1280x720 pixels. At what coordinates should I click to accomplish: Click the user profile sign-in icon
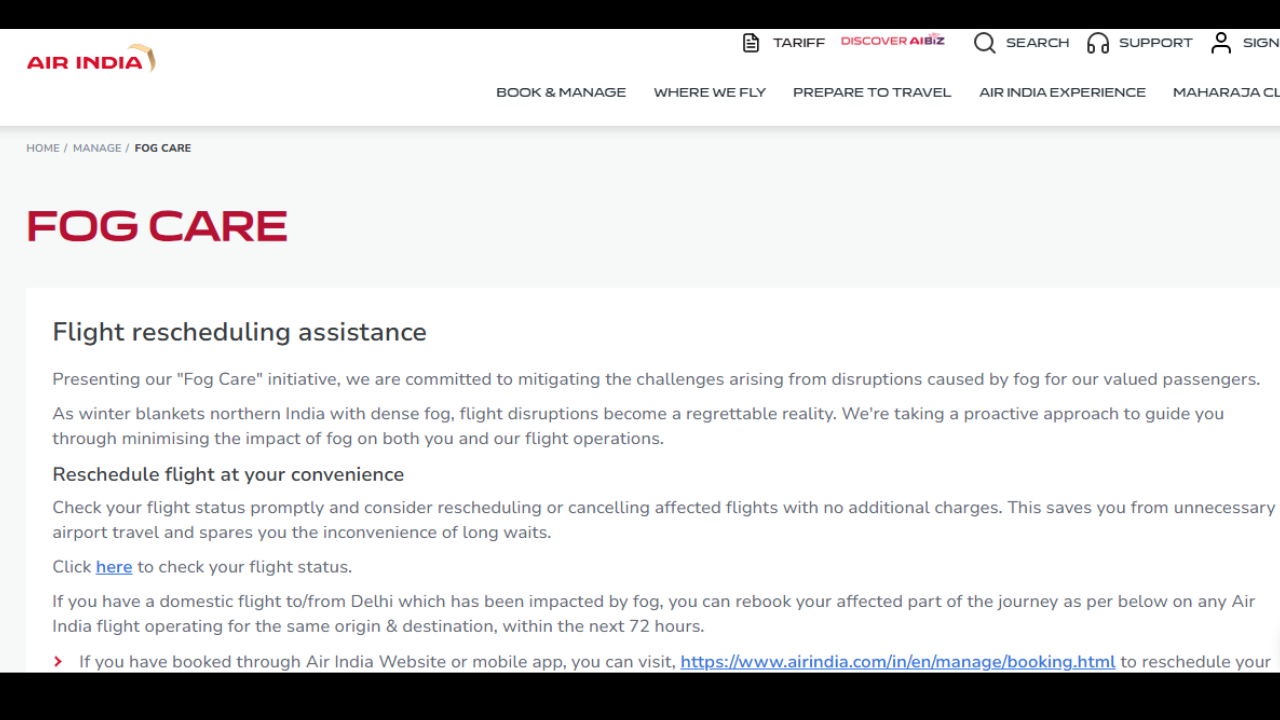(x=1221, y=43)
